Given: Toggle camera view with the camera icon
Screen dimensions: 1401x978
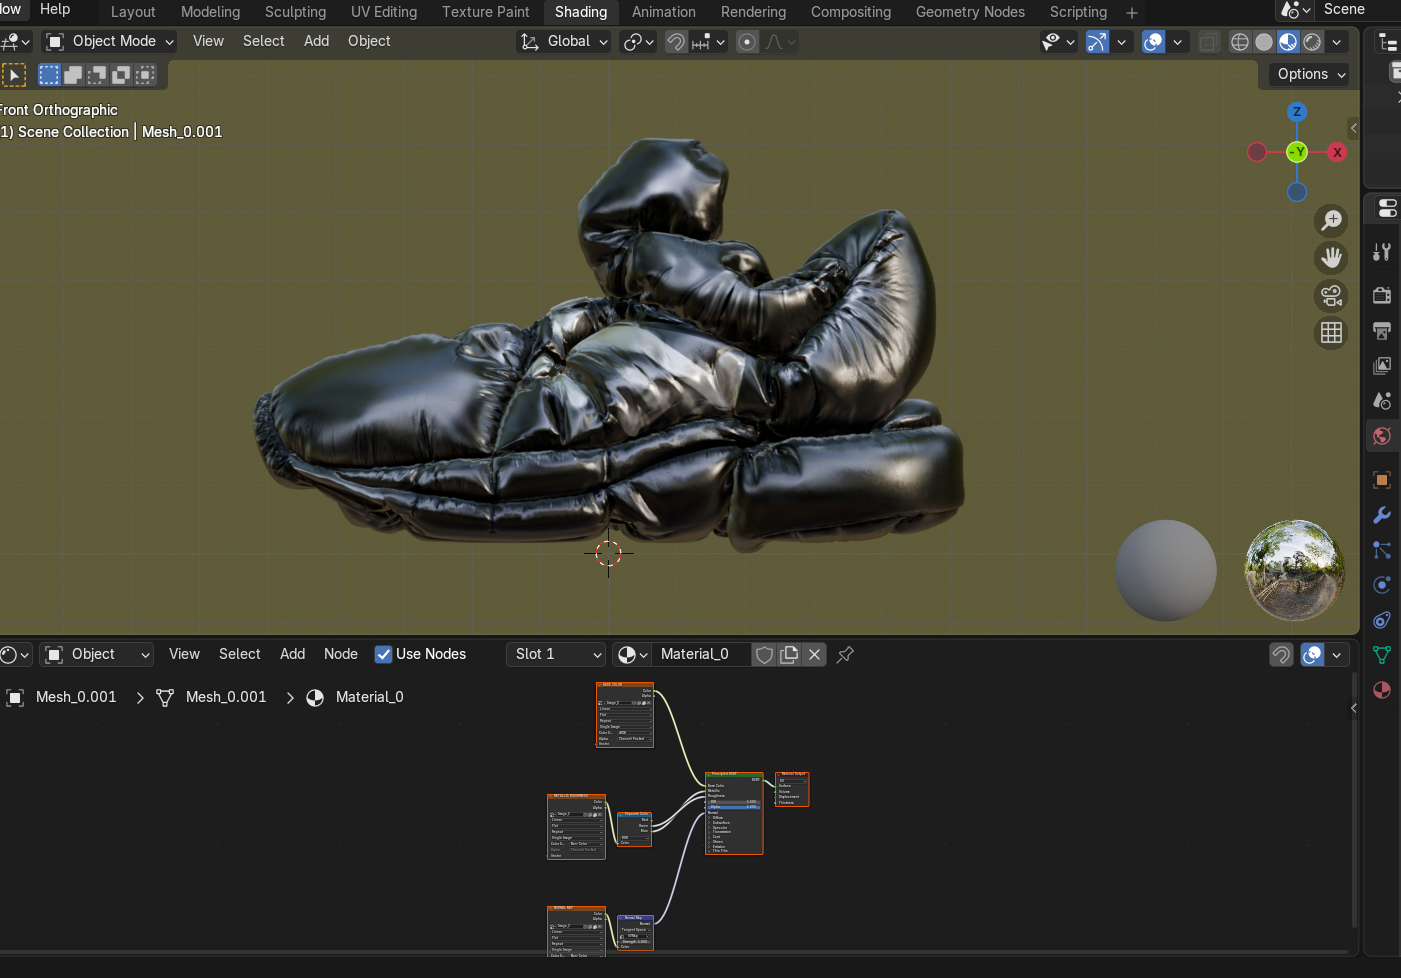Looking at the screenshot, I should pyautogui.click(x=1331, y=296).
